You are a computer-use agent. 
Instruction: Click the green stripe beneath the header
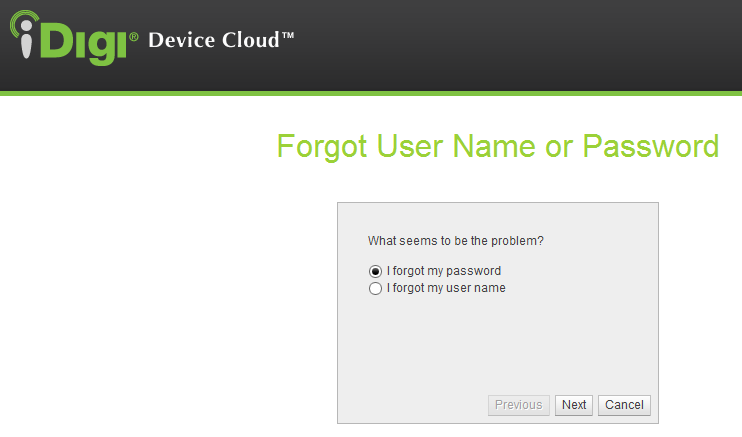tap(400, 93)
